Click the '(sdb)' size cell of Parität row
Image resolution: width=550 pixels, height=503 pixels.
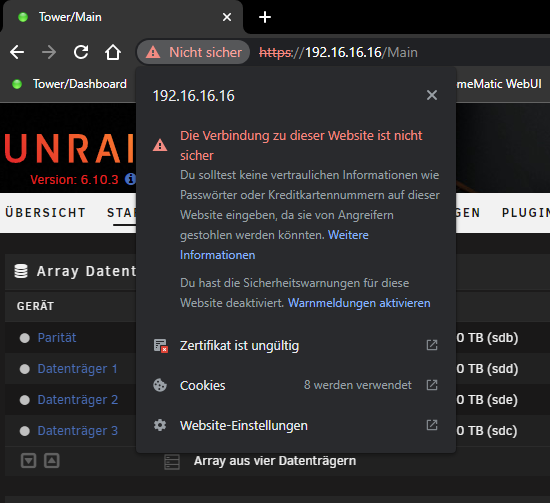point(487,338)
